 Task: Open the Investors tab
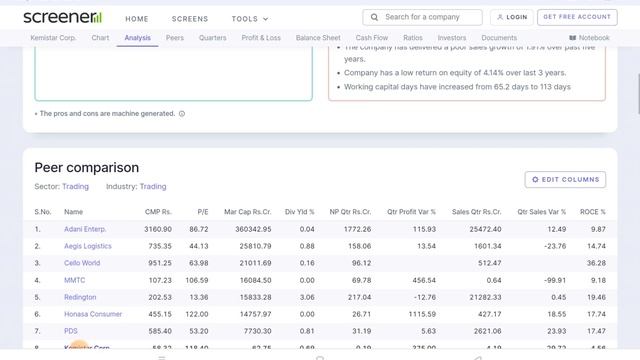click(451, 38)
